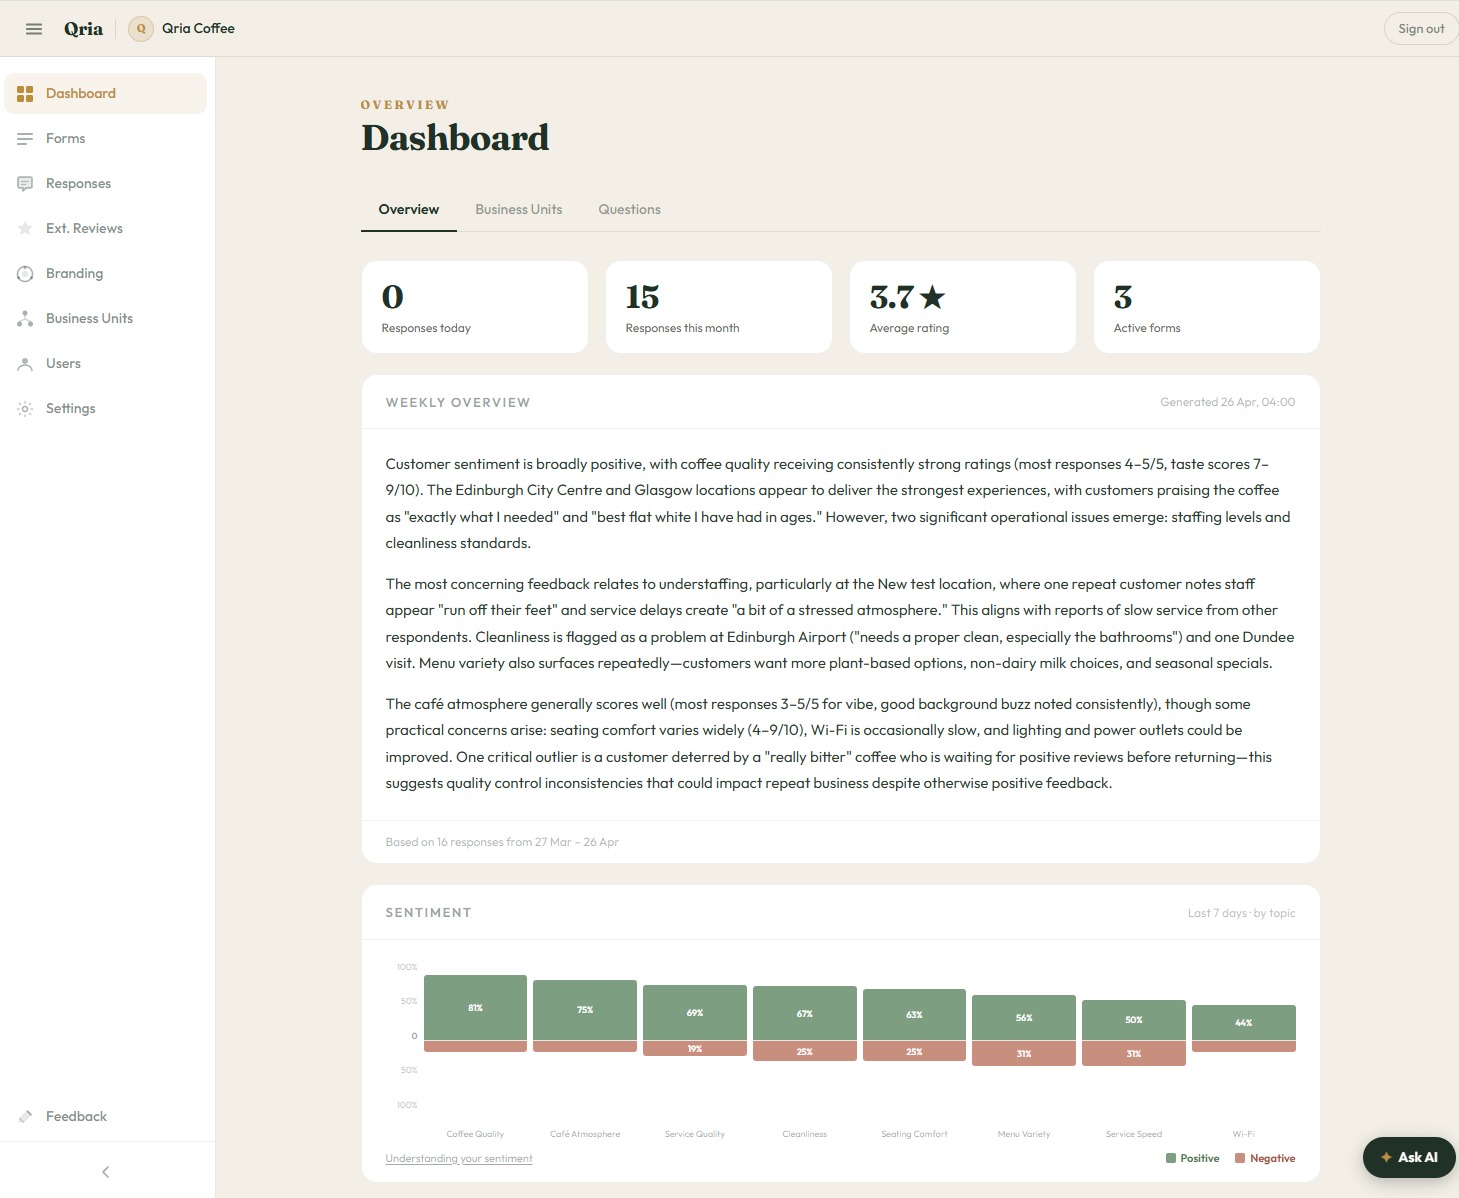The width and height of the screenshot is (1459, 1198).
Task: Click the Ext. Reviews star icon
Action: 25,229
